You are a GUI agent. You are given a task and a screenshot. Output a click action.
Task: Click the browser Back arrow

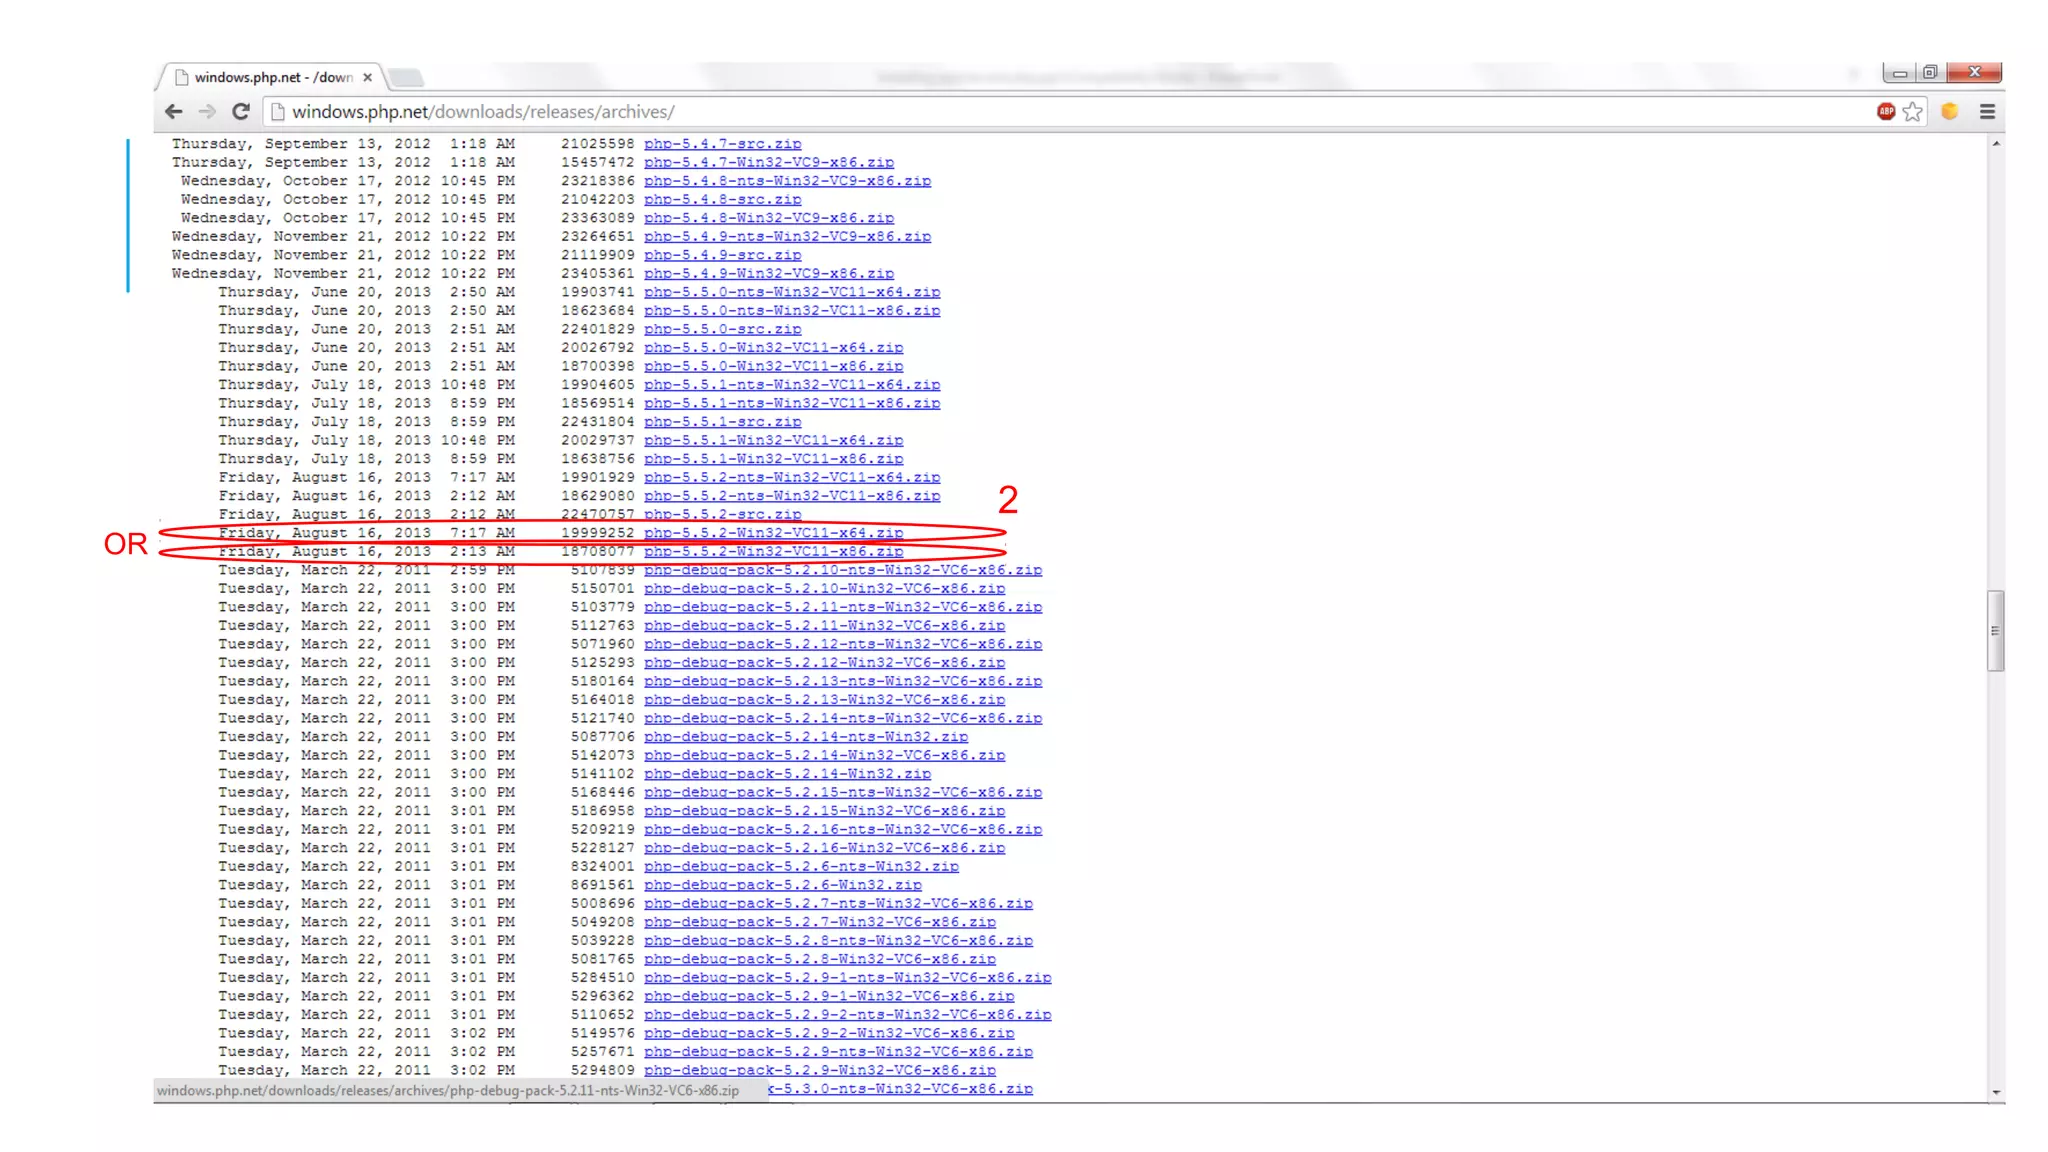pos(174,112)
